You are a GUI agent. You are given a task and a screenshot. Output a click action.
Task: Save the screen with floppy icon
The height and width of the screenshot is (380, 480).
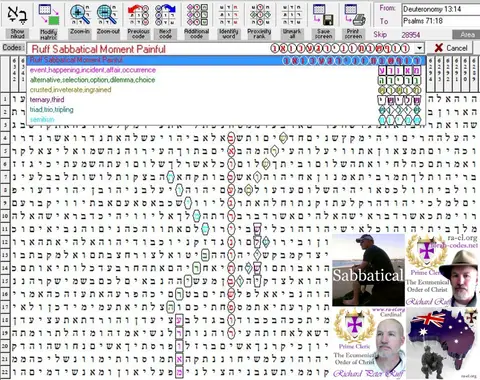(323, 15)
